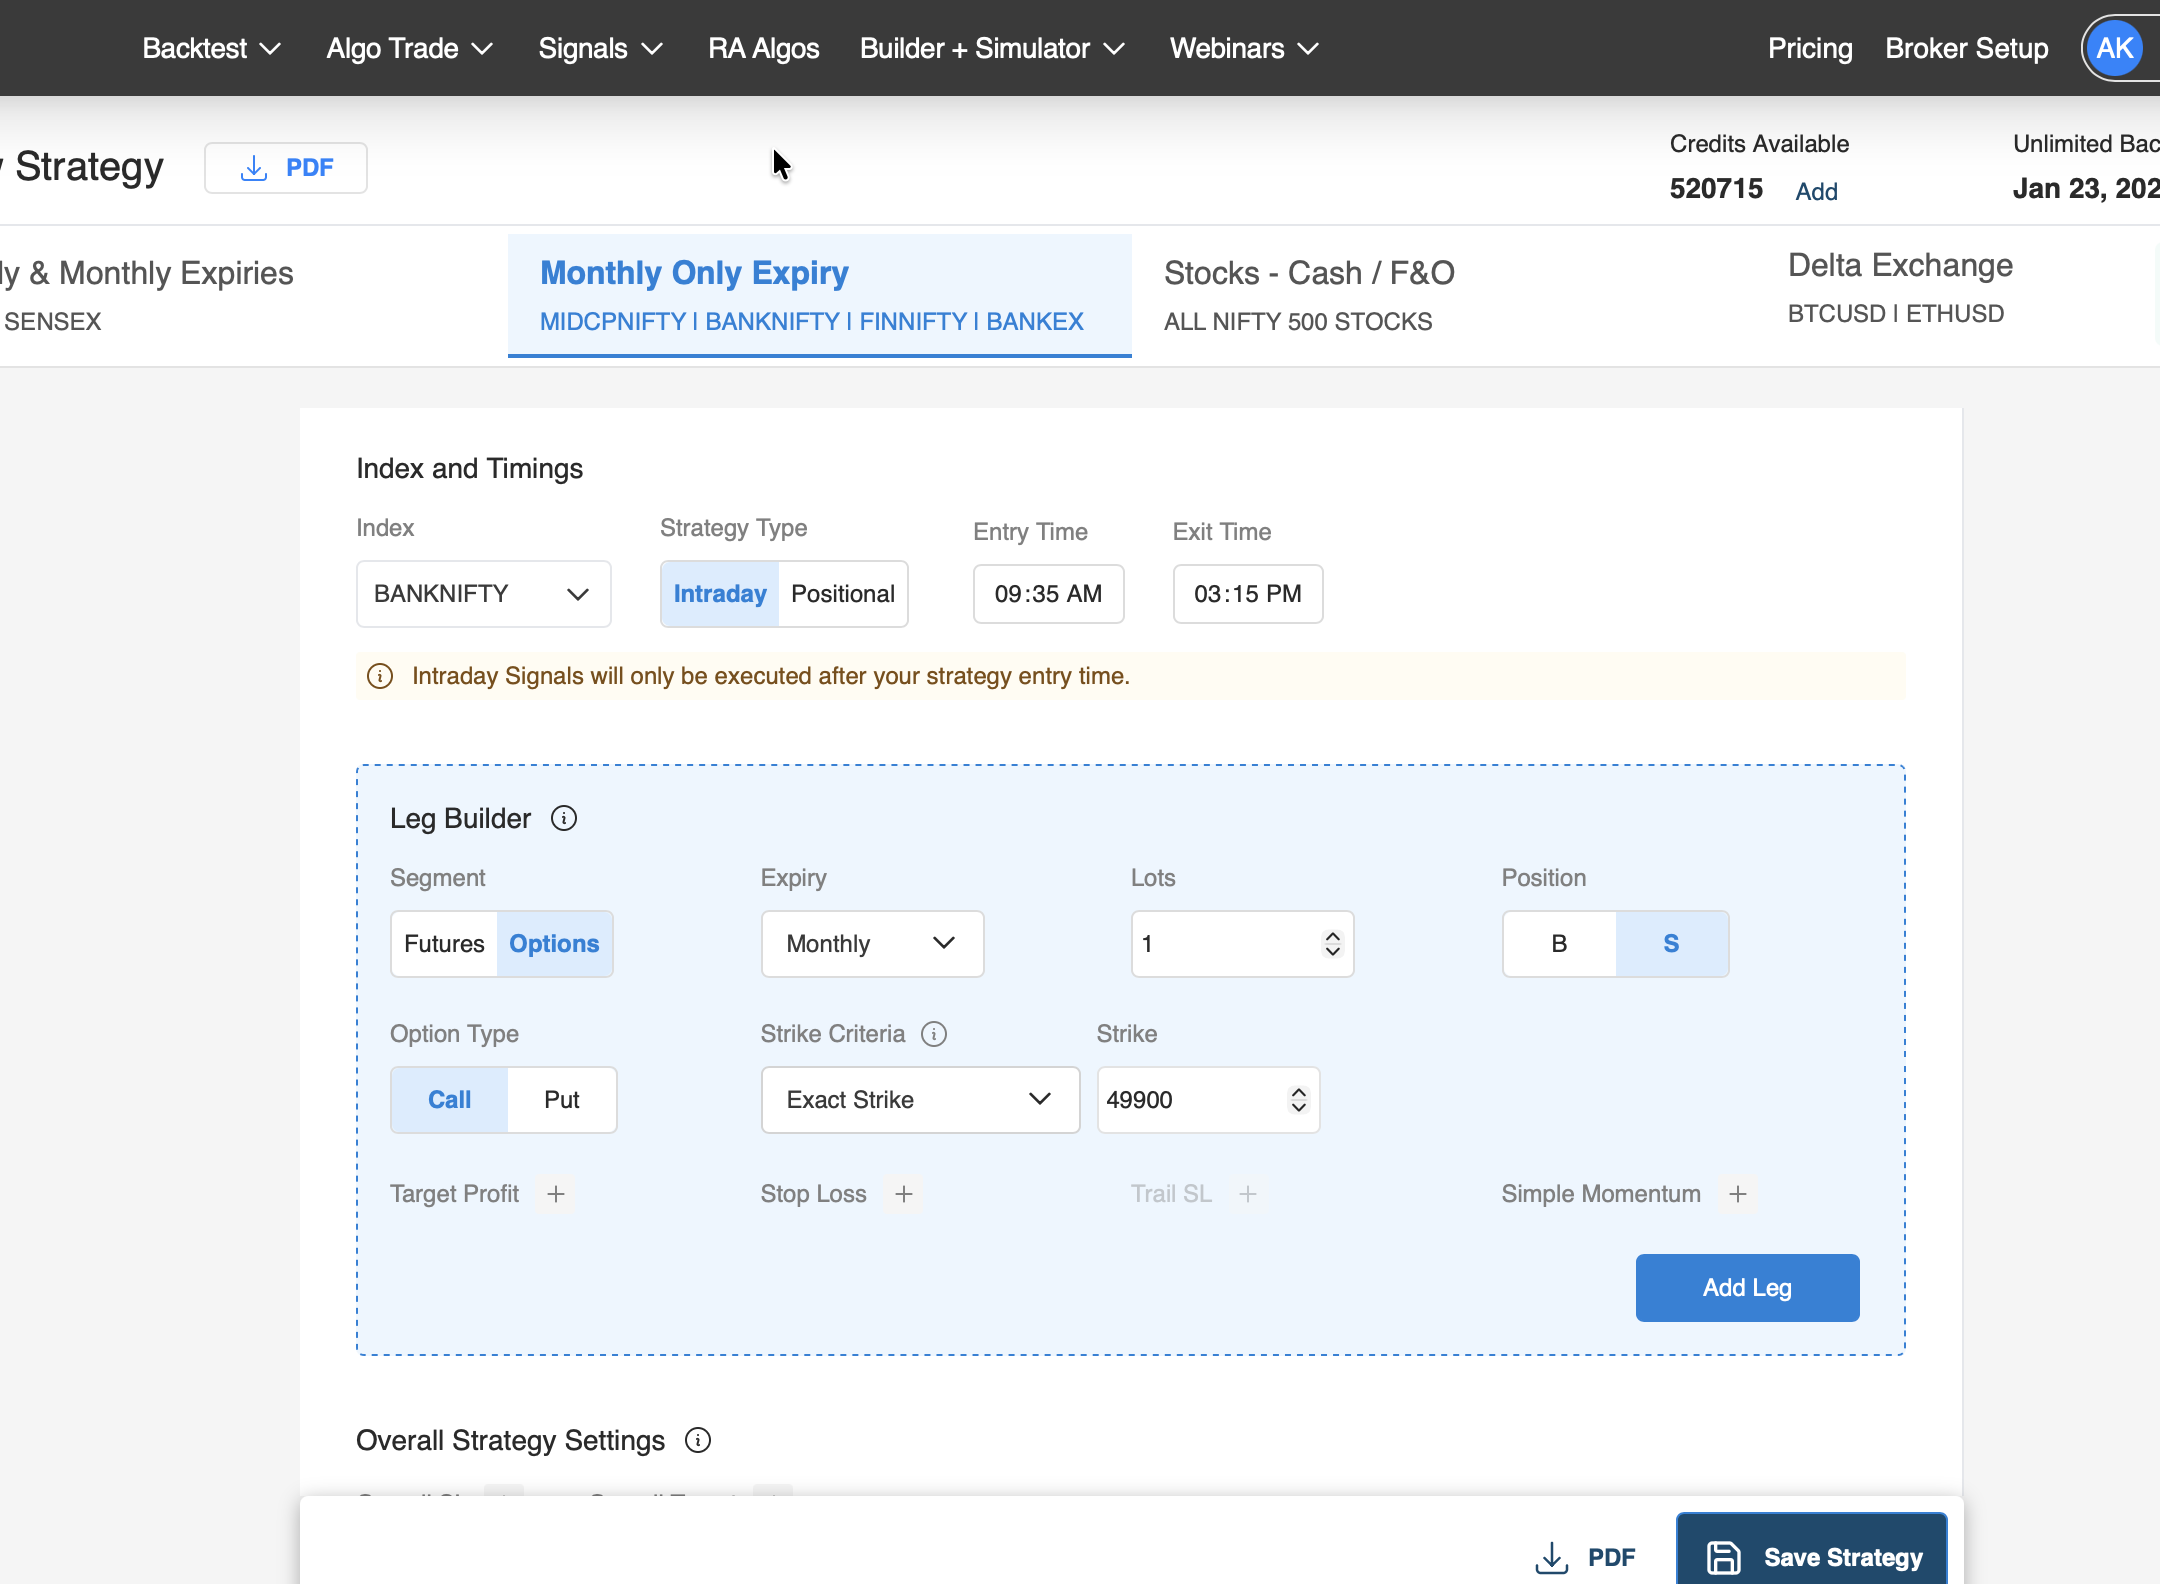Add a Stop Loss with plus icon
Viewport: 2160px width, 1584px height.
coord(904,1194)
